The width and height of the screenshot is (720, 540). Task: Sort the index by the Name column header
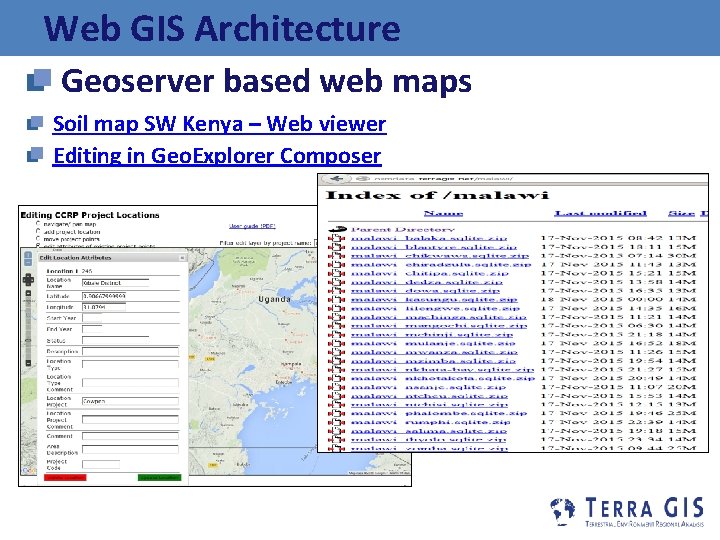pos(443,213)
